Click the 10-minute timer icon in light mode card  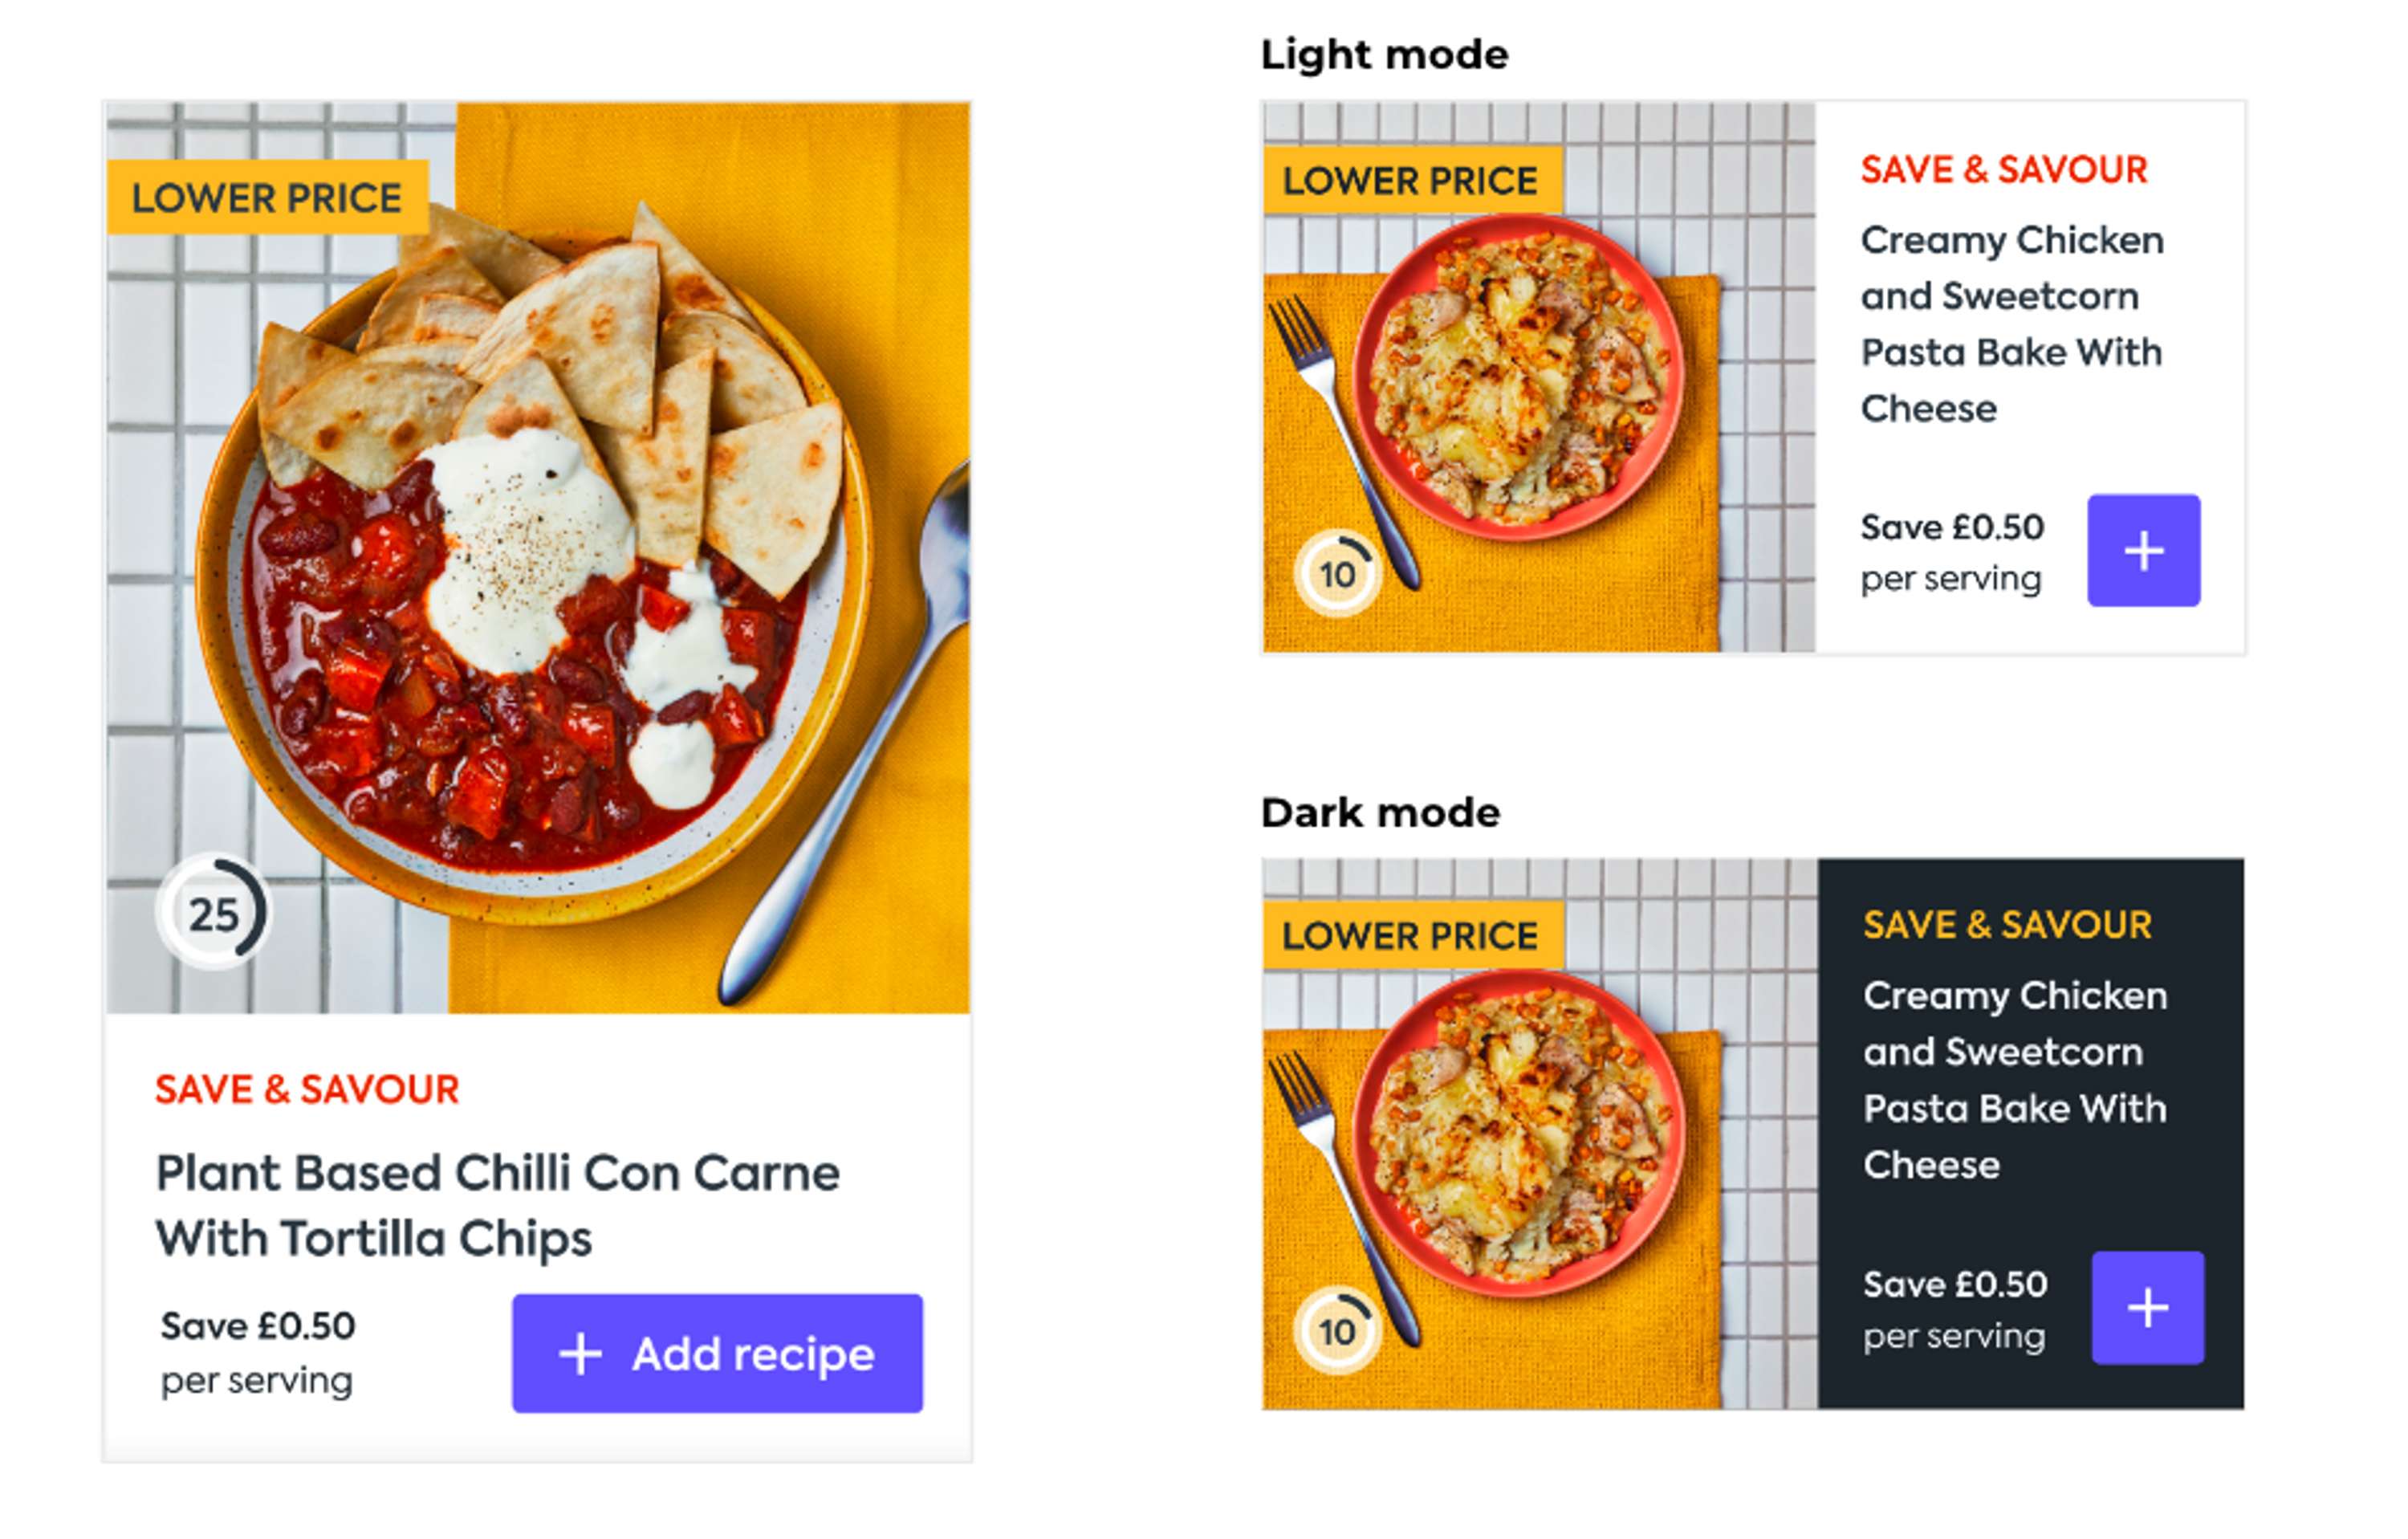(x=1336, y=574)
